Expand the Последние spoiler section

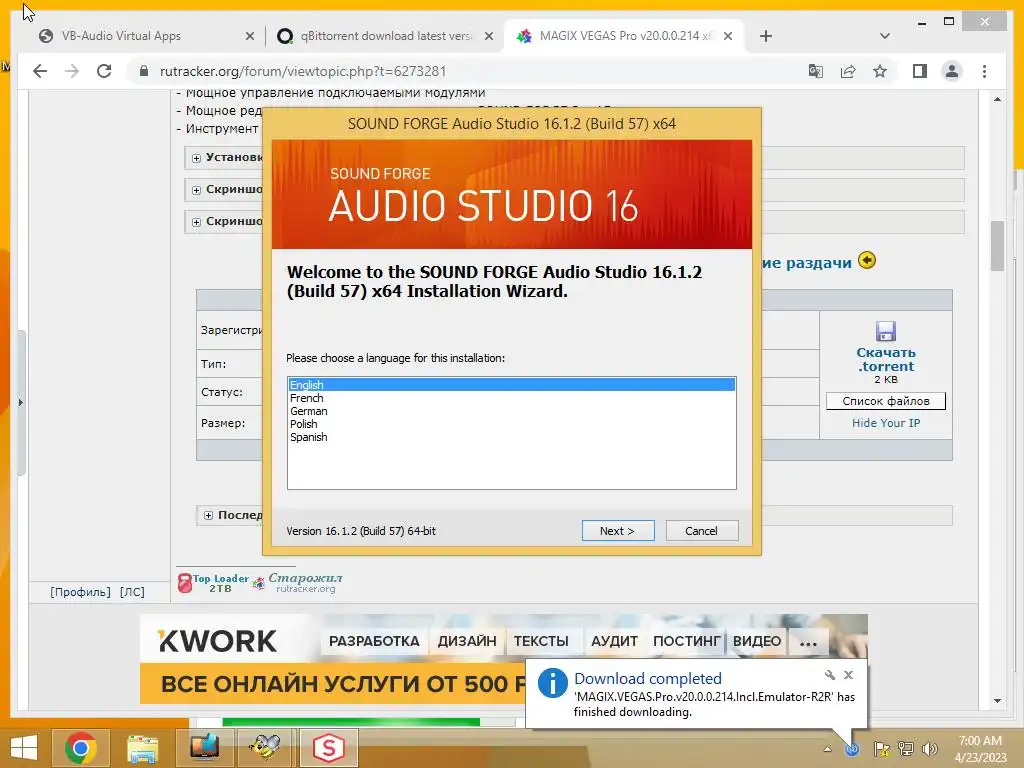point(208,515)
